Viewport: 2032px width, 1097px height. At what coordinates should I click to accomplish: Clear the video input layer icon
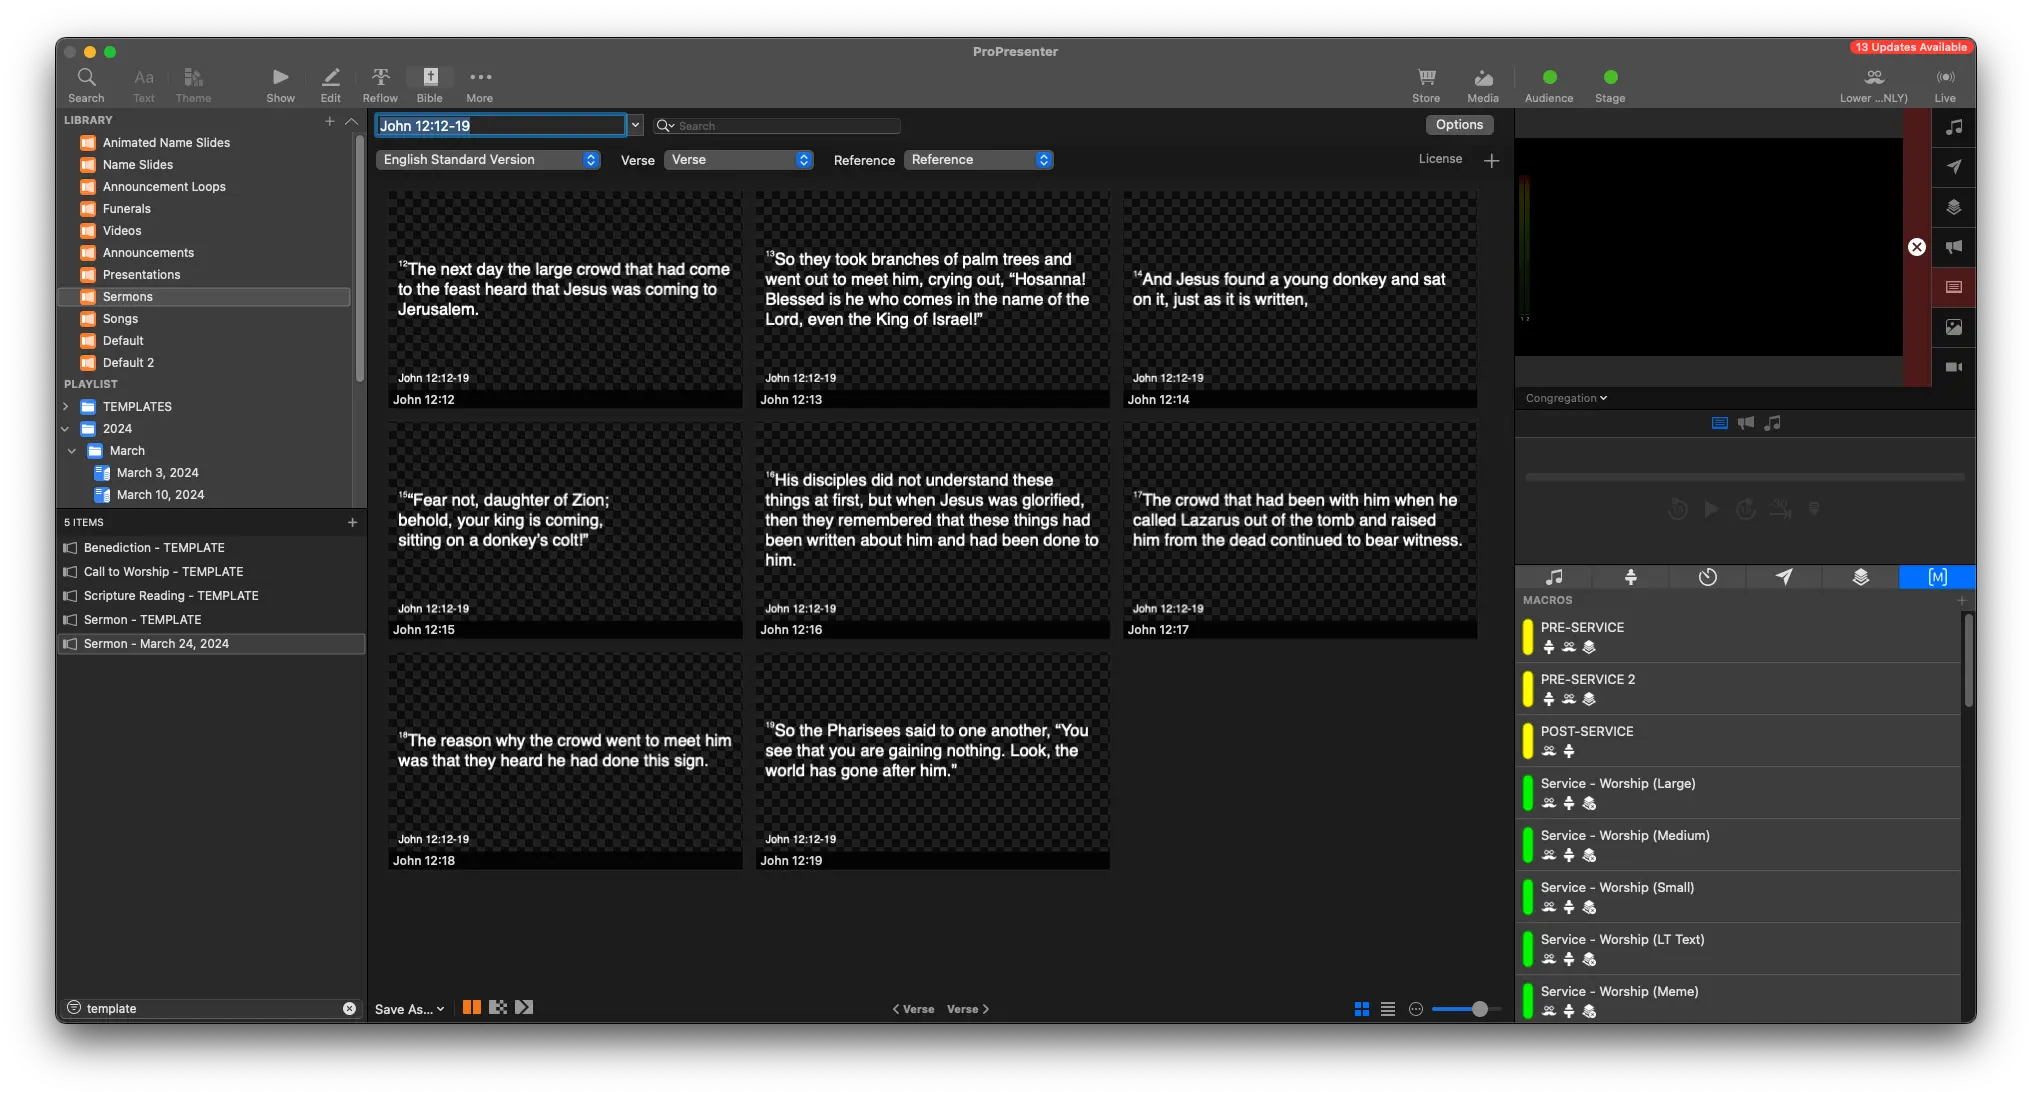click(x=1953, y=367)
